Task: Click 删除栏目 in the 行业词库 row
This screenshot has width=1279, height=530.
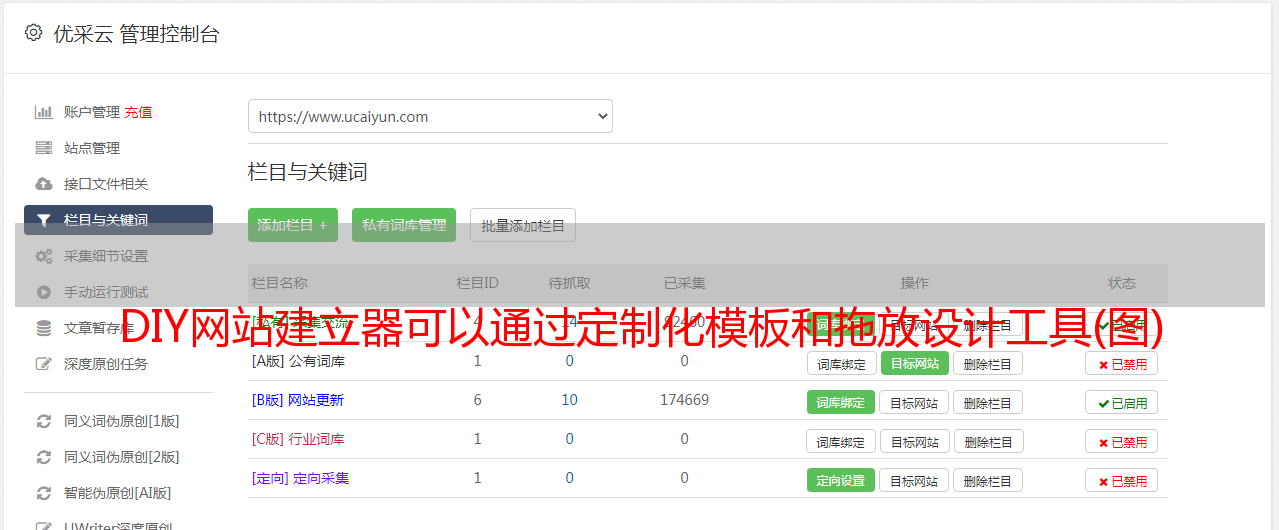Action: (988, 441)
